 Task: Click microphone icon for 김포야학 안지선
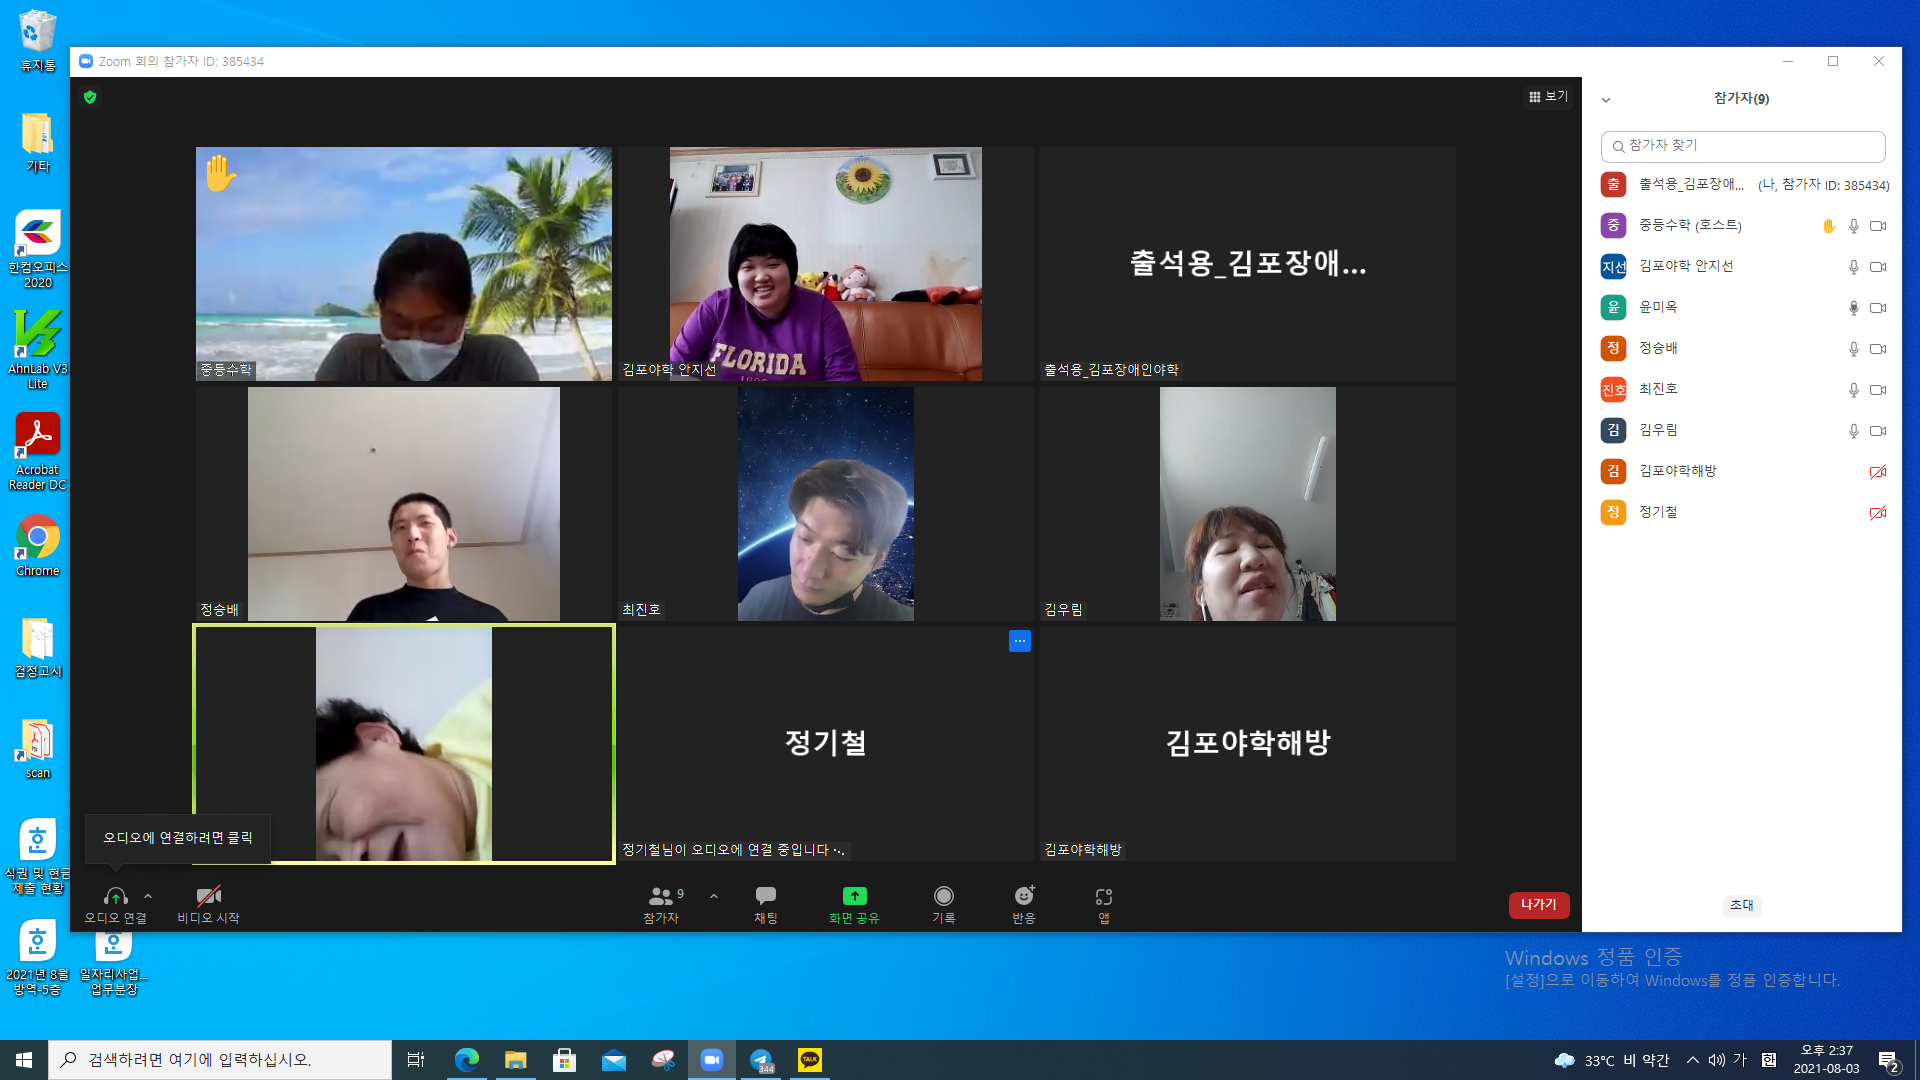tap(1853, 267)
